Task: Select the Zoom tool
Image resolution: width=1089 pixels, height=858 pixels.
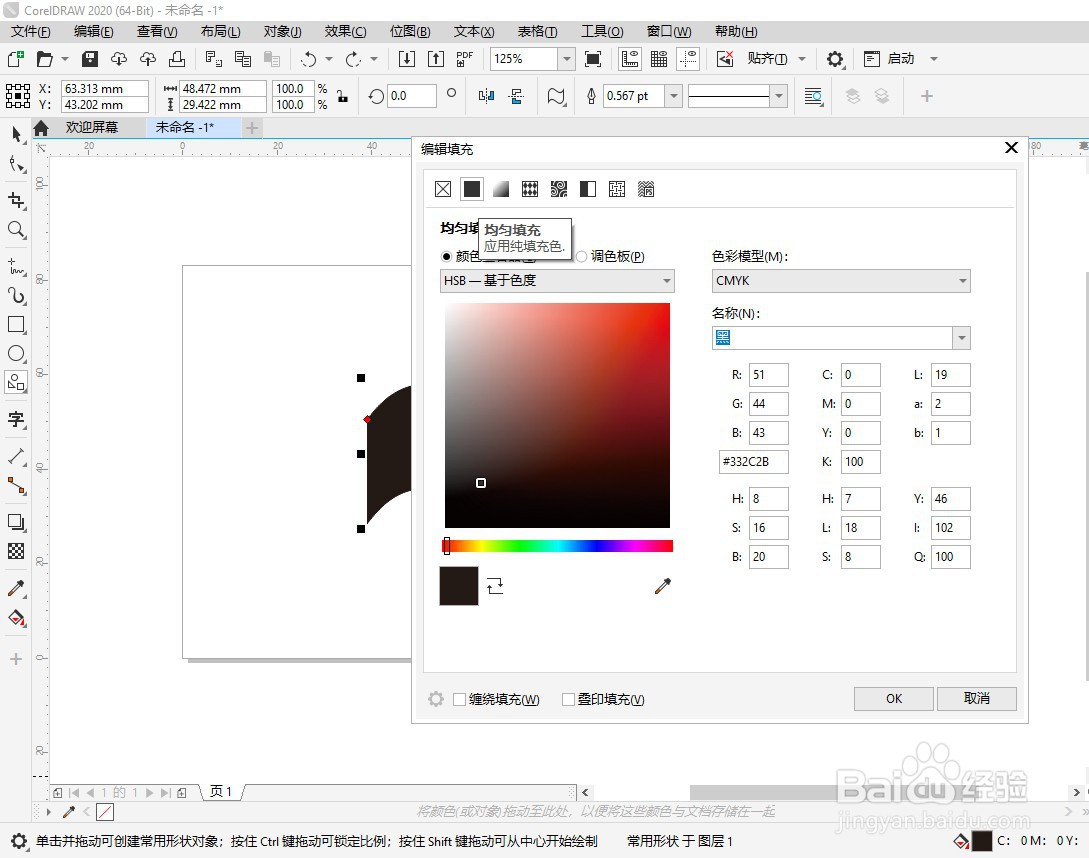Action: point(17,230)
